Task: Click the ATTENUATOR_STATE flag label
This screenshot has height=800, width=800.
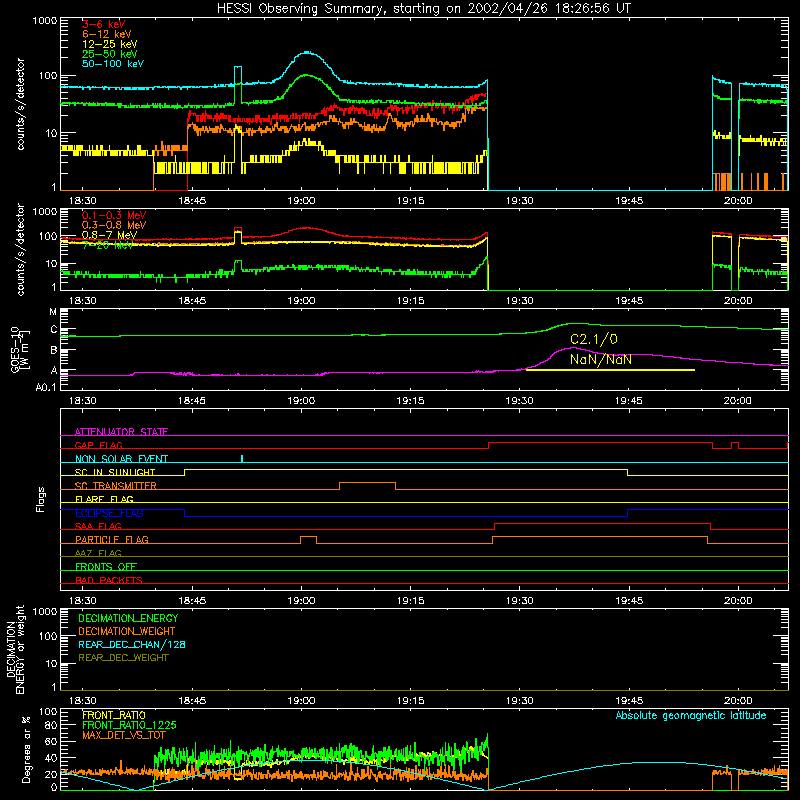Action: 121,432
